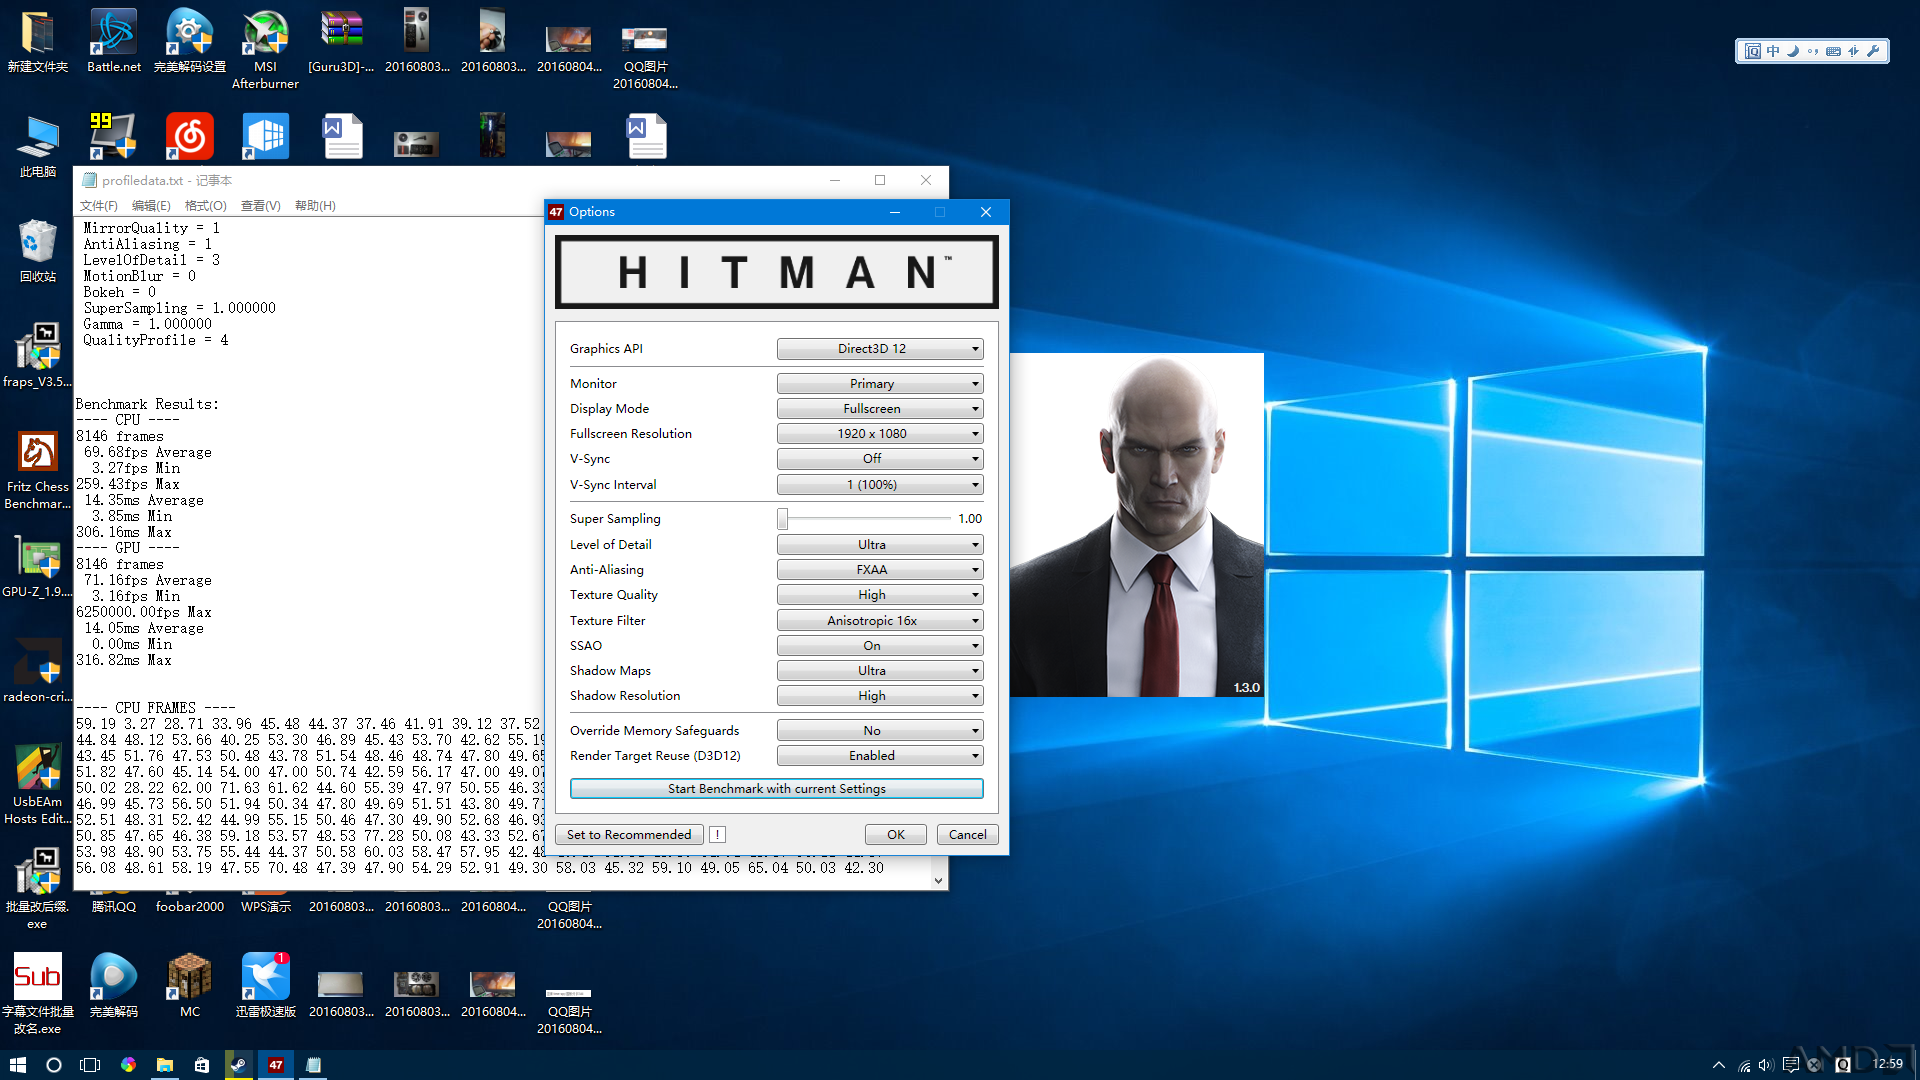Click Start Benchmark with current Settings
Viewport: 1920px width, 1080px height.
coord(777,789)
